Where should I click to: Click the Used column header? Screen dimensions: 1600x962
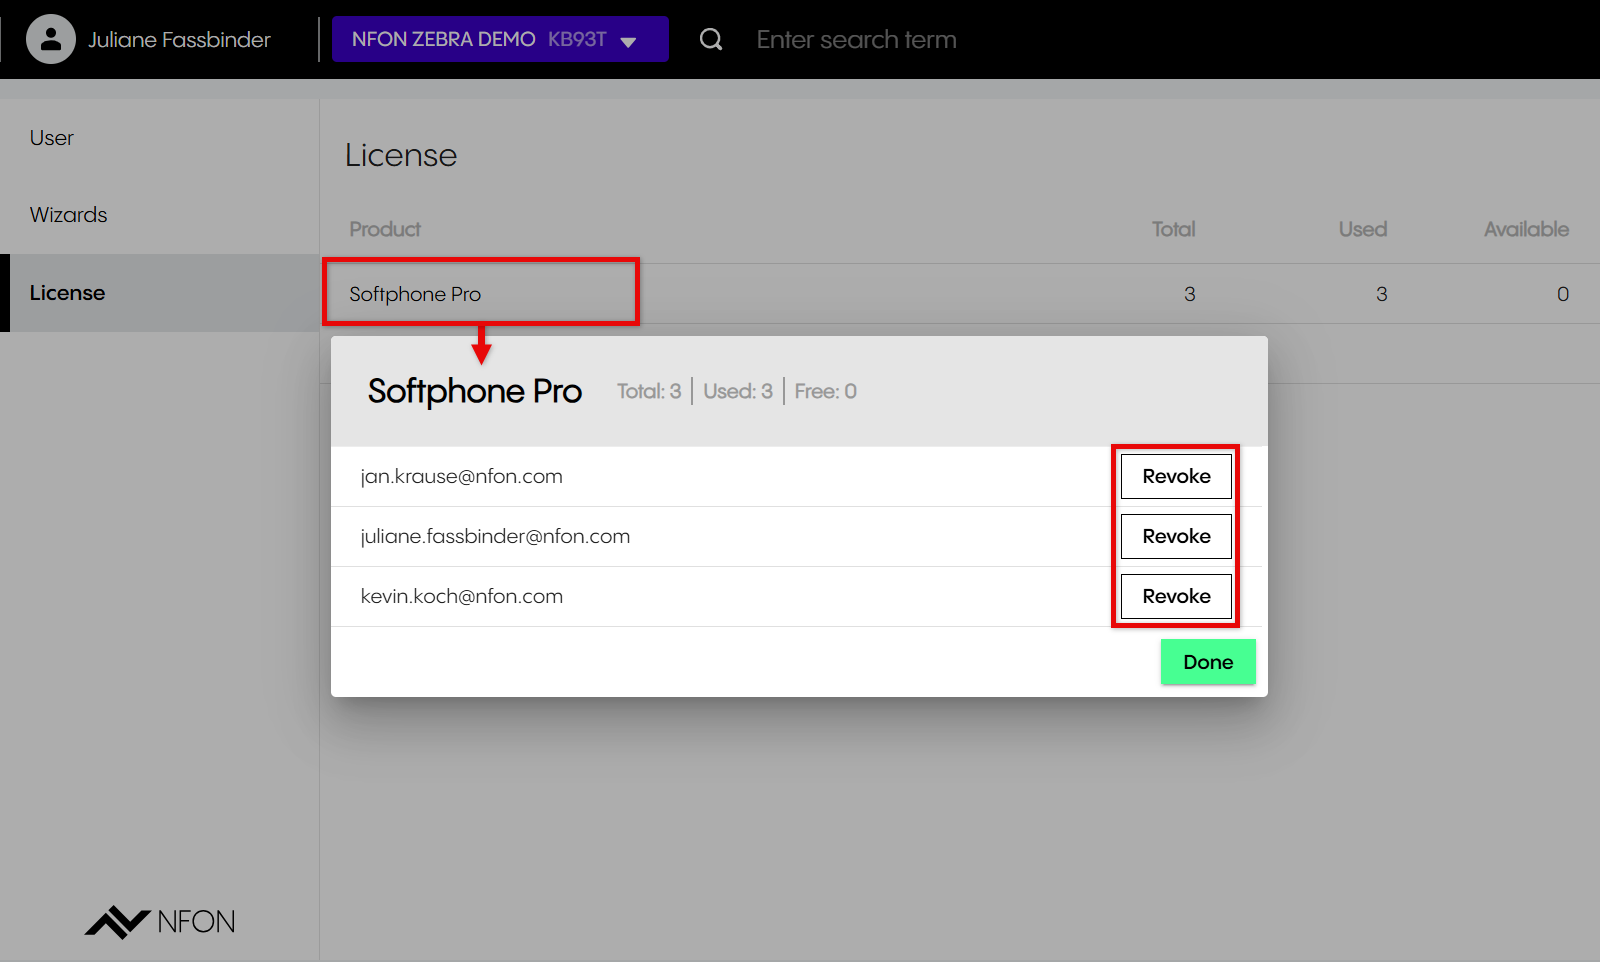coord(1362,229)
